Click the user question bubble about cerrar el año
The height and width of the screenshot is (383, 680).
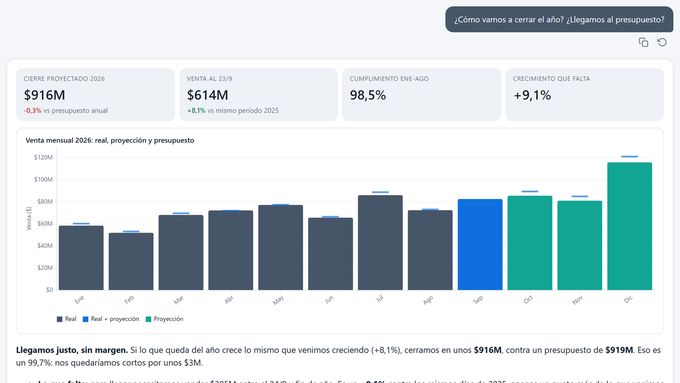[559, 20]
